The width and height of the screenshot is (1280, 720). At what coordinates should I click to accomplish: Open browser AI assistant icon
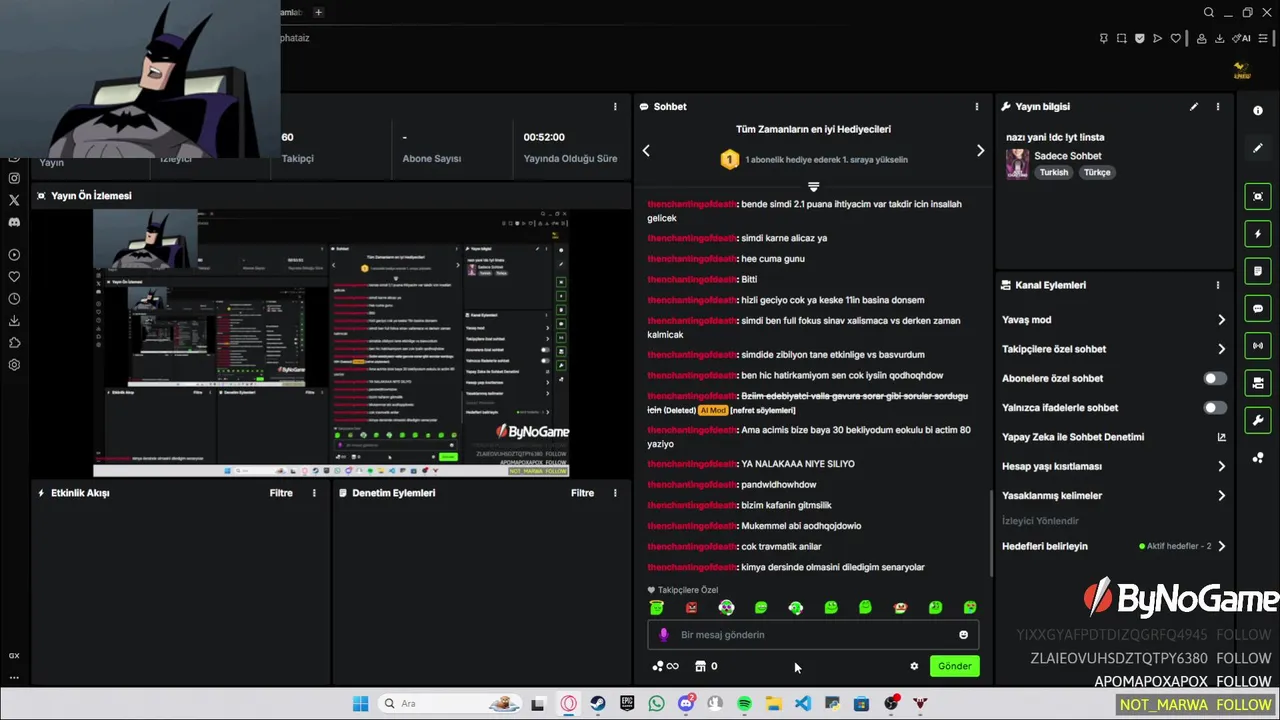[1243, 38]
